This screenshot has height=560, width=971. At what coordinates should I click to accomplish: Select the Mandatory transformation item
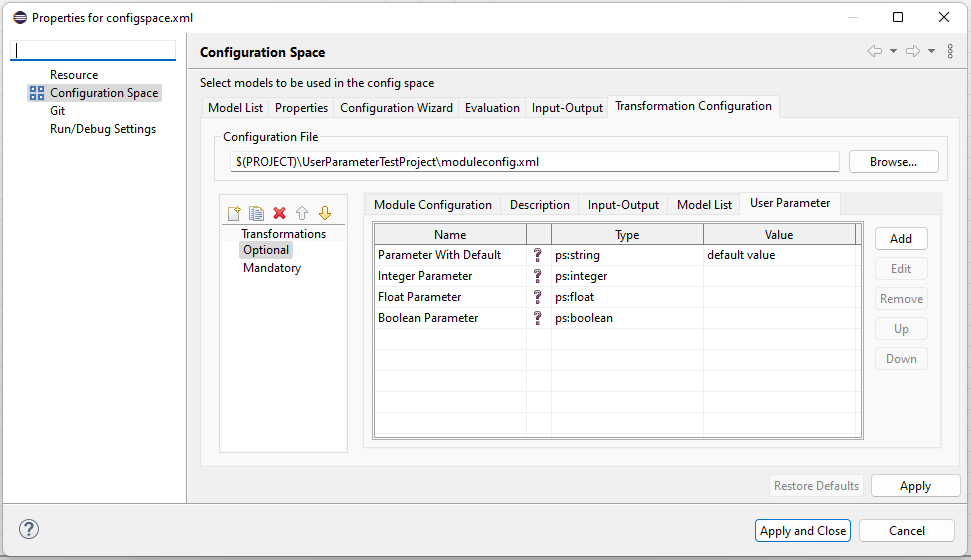tap(271, 268)
